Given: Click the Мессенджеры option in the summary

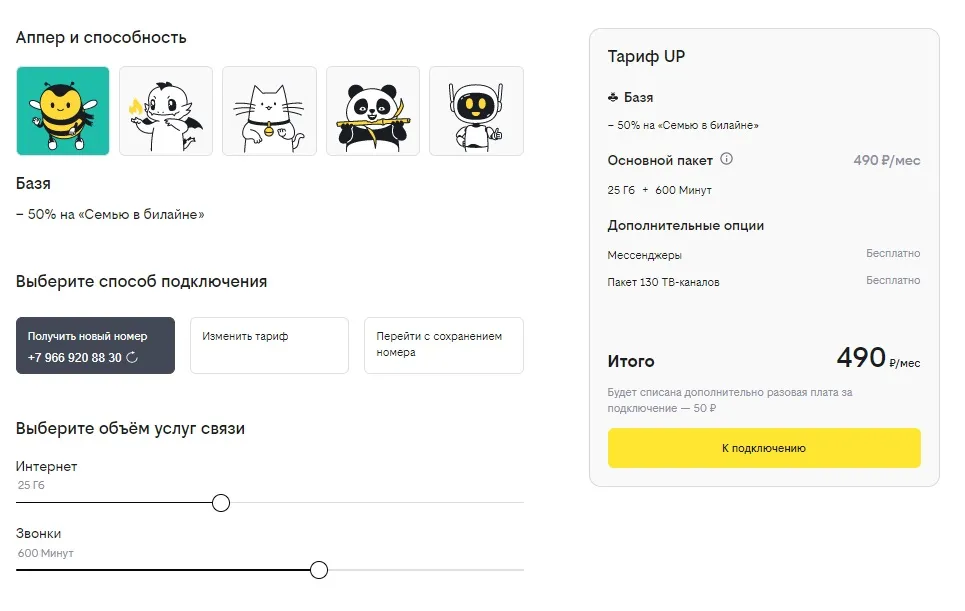Looking at the screenshot, I should pos(645,255).
